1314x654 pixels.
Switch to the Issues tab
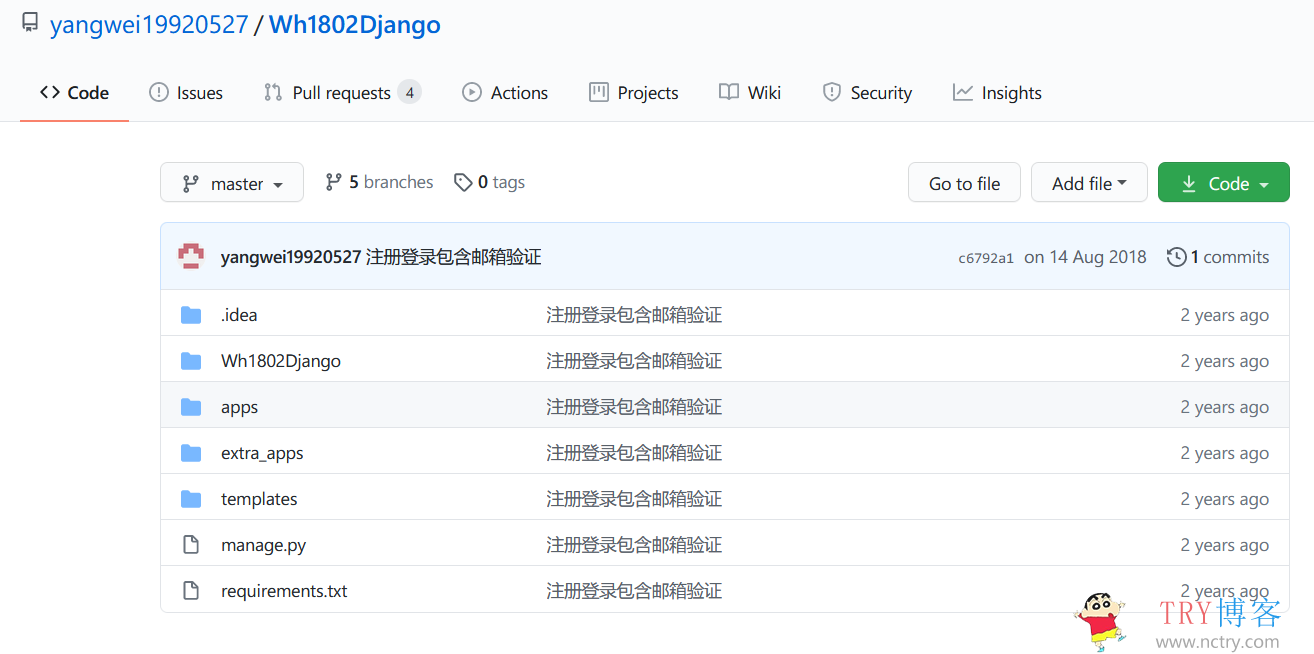[186, 93]
